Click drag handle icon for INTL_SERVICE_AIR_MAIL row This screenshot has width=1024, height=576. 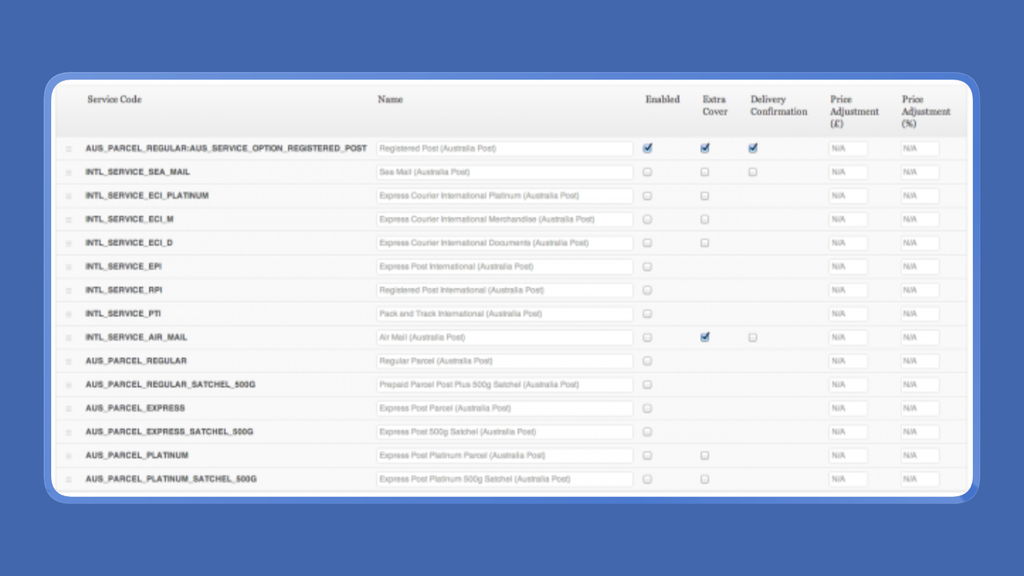coord(69,338)
